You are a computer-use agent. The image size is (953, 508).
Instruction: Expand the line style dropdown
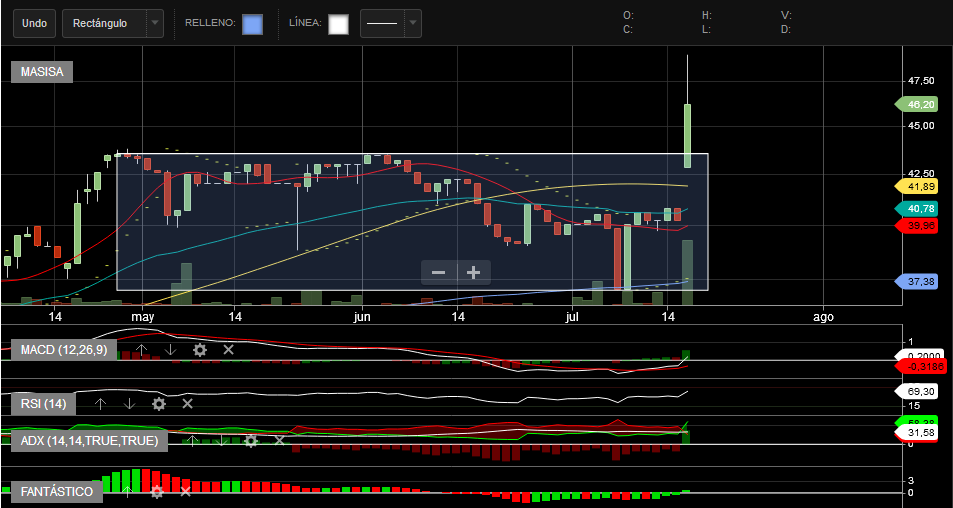413,23
